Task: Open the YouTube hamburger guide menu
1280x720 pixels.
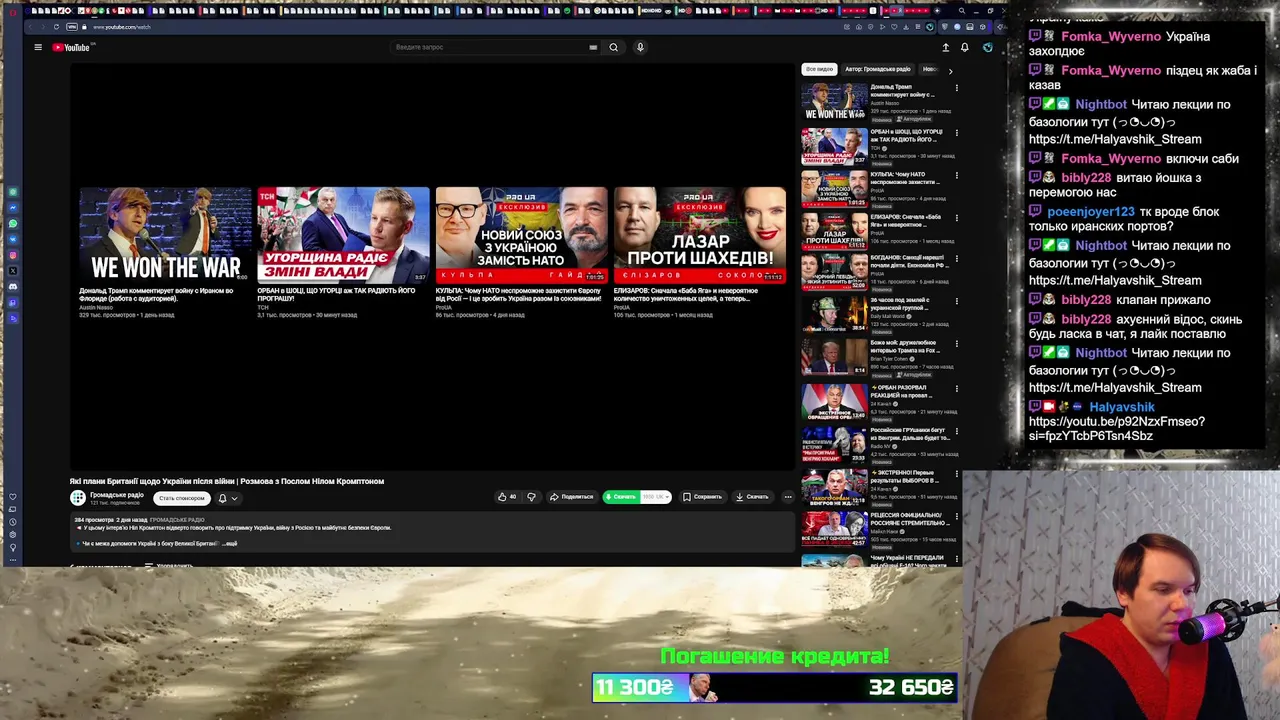Action: (x=38, y=47)
